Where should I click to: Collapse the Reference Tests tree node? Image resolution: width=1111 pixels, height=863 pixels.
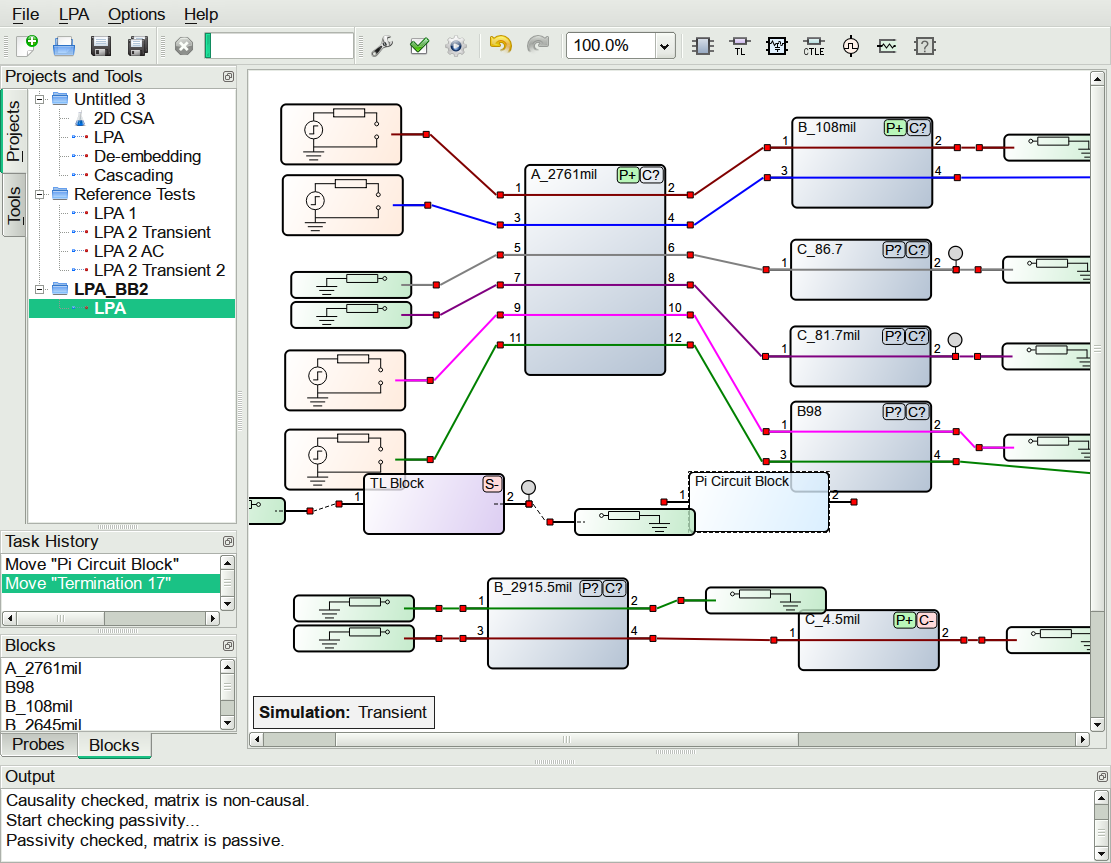41,194
